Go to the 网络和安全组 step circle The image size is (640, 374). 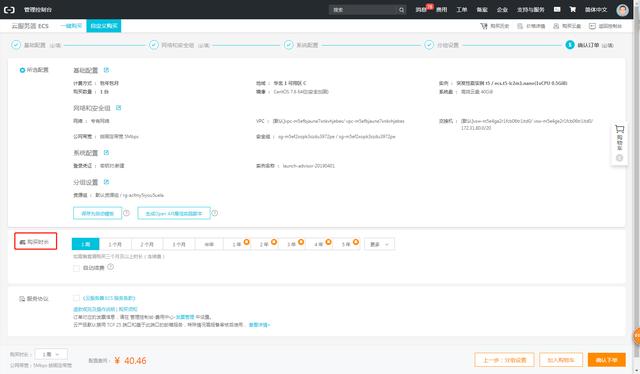pos(154,45)
